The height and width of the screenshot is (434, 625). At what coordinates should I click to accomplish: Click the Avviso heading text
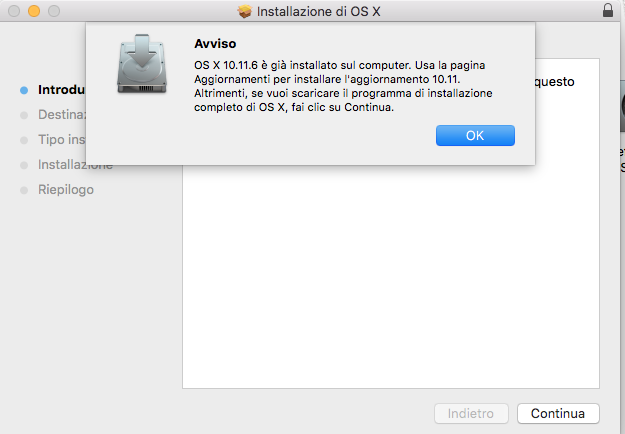[215, 43]
